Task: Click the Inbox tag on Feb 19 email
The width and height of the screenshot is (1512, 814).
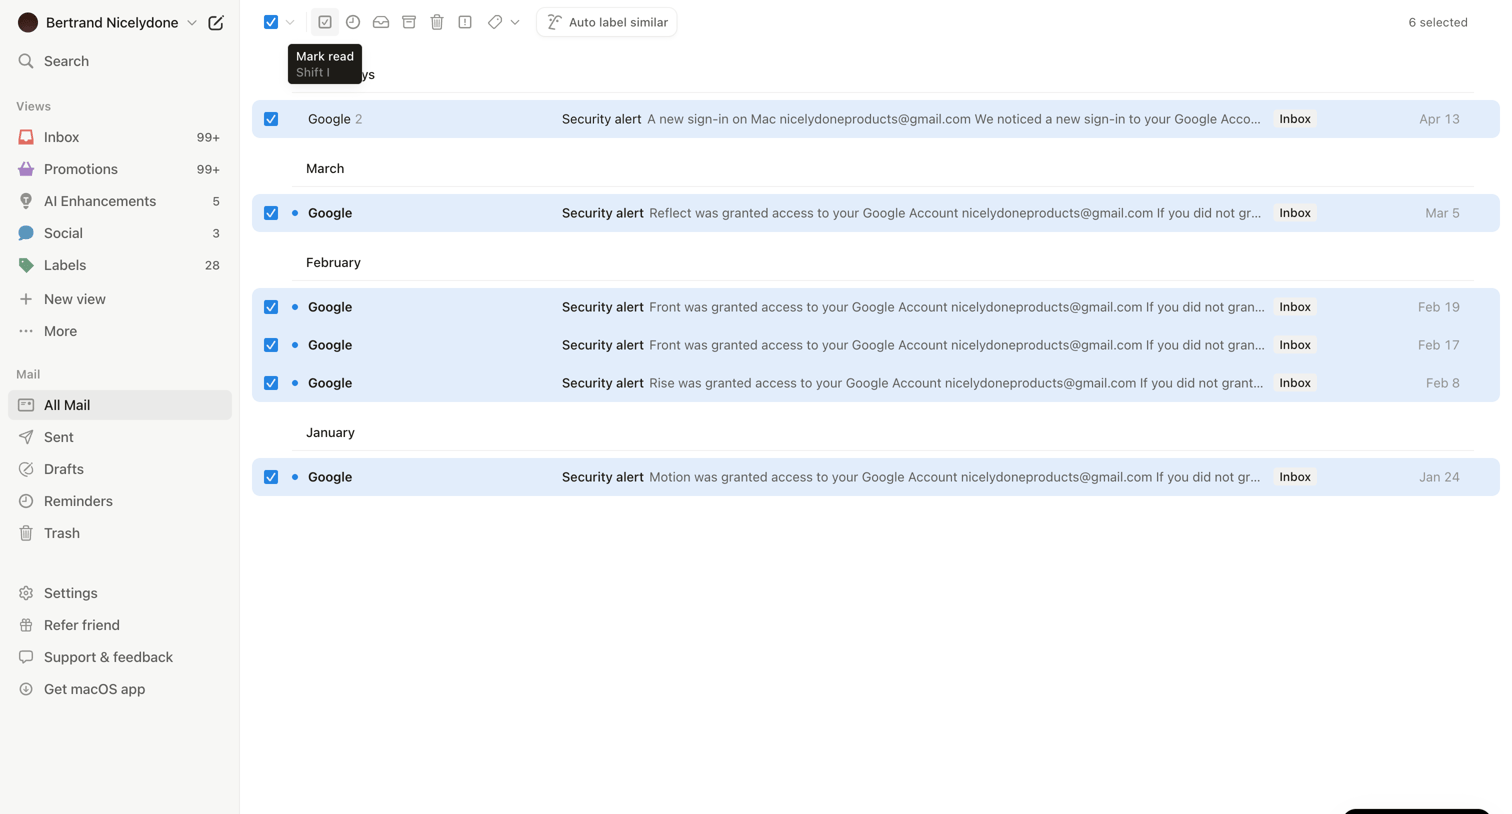Action: coord(1295,307)
